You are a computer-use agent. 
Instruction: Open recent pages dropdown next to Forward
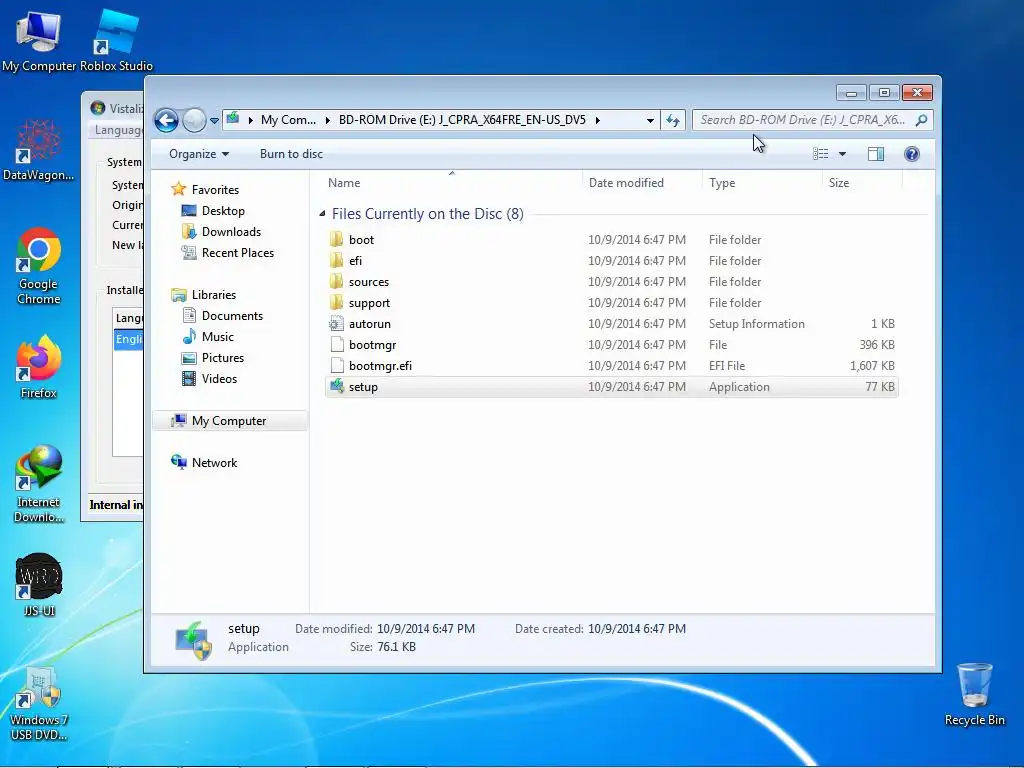214,120
